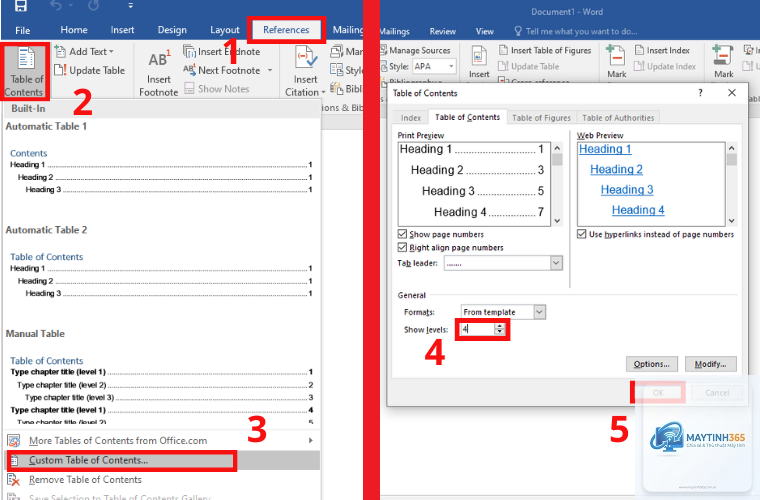
Task: Toggle Right align page numbers checkbox
Action: tap(402, 248)
